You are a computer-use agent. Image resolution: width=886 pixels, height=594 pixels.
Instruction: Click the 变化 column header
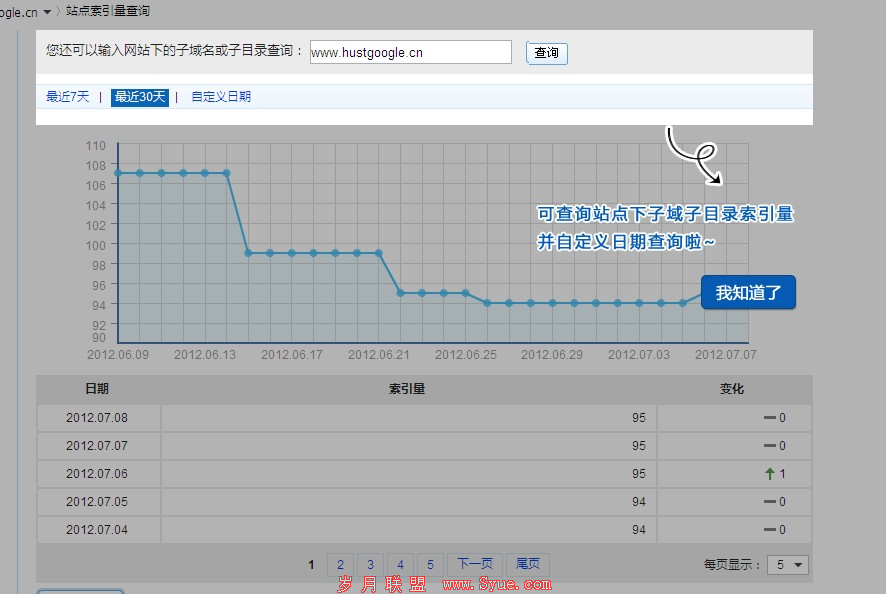click(732, 389)
